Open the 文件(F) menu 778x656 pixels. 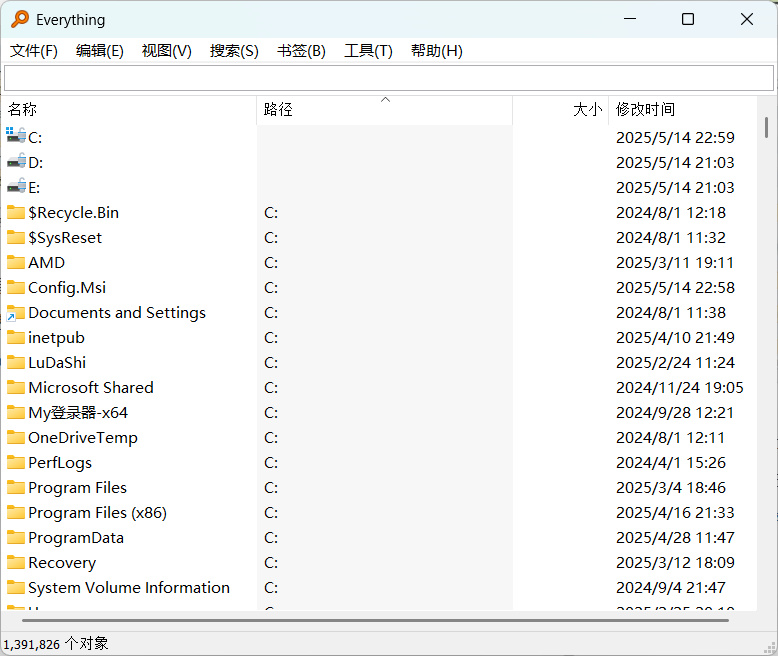coord(34,51)
